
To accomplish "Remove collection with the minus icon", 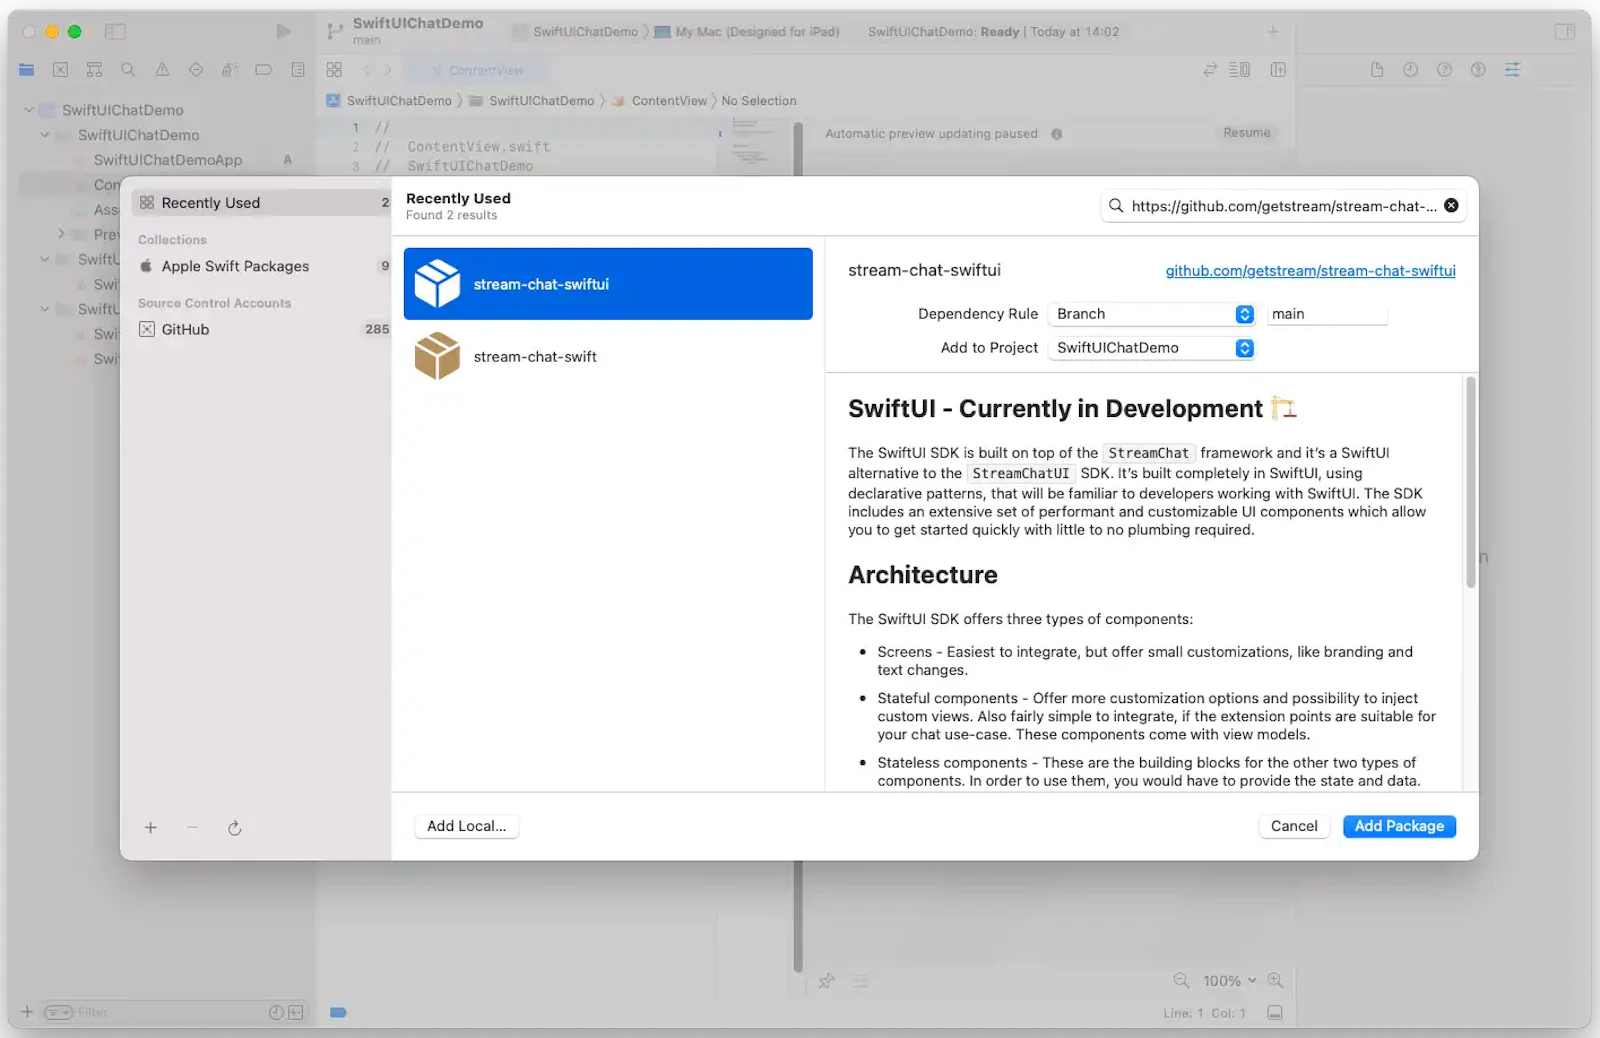I will pos(192,828).
